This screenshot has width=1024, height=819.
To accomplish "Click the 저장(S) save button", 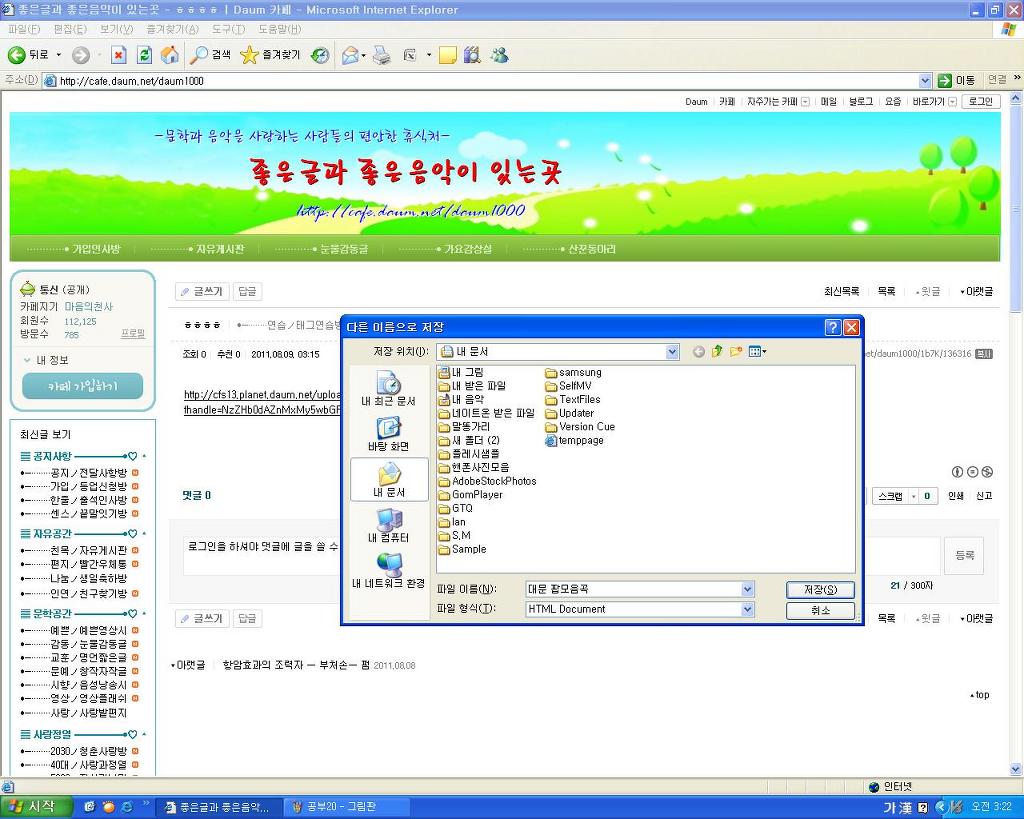I will pyautogui.click(x=819, y=589).
